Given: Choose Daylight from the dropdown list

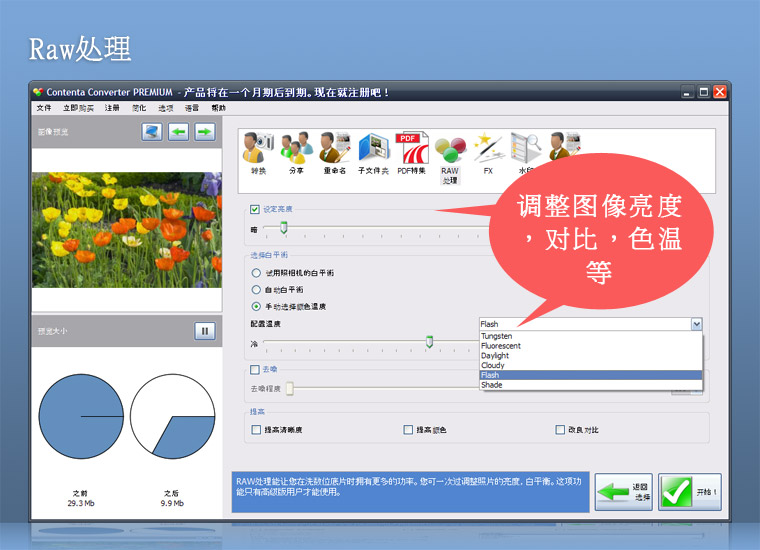Looking at the screenshot, I should coord(590,356).
